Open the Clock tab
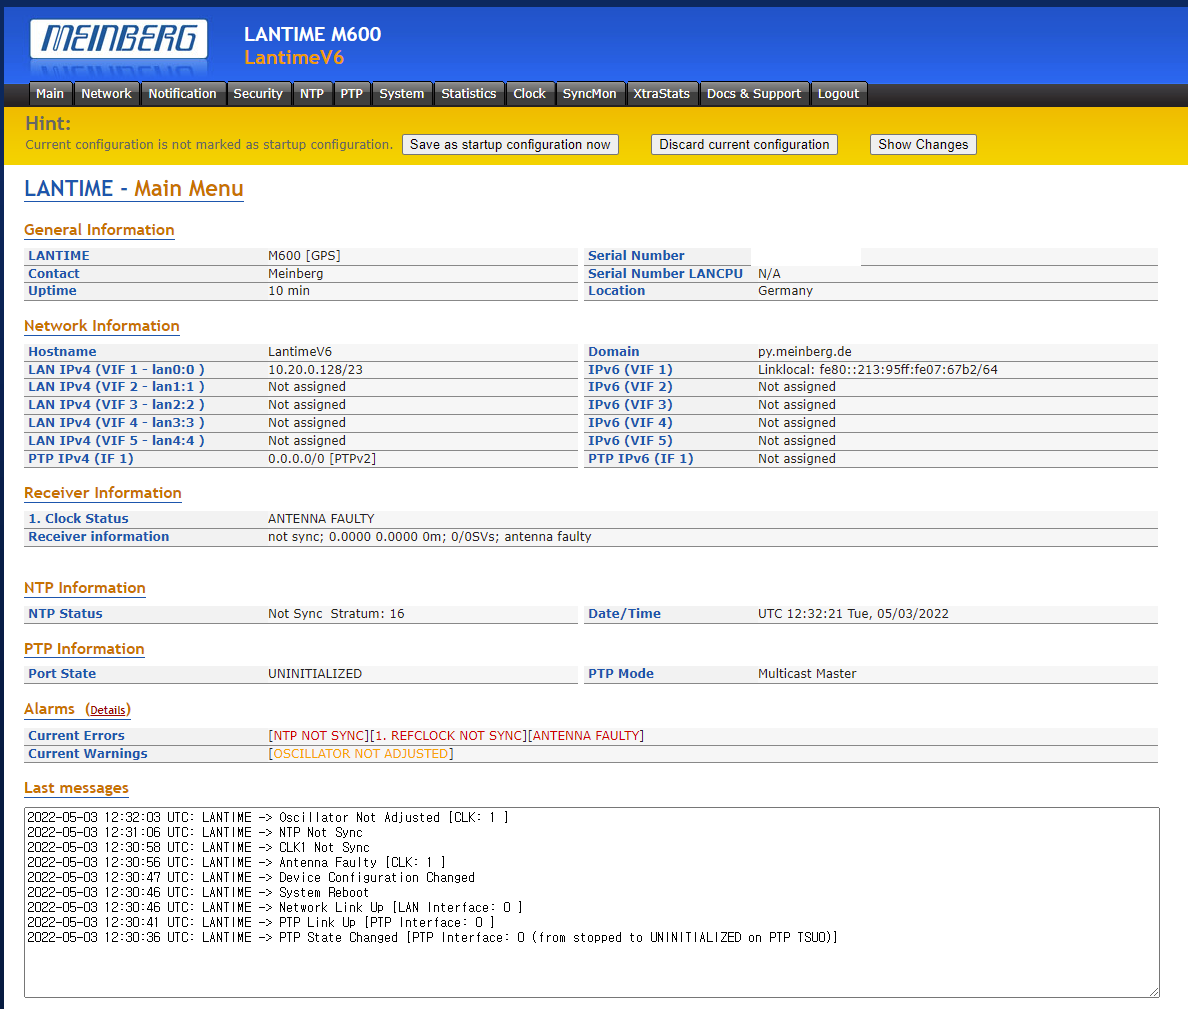Screen dimensions: 1188x1009 tap(530, 94)
